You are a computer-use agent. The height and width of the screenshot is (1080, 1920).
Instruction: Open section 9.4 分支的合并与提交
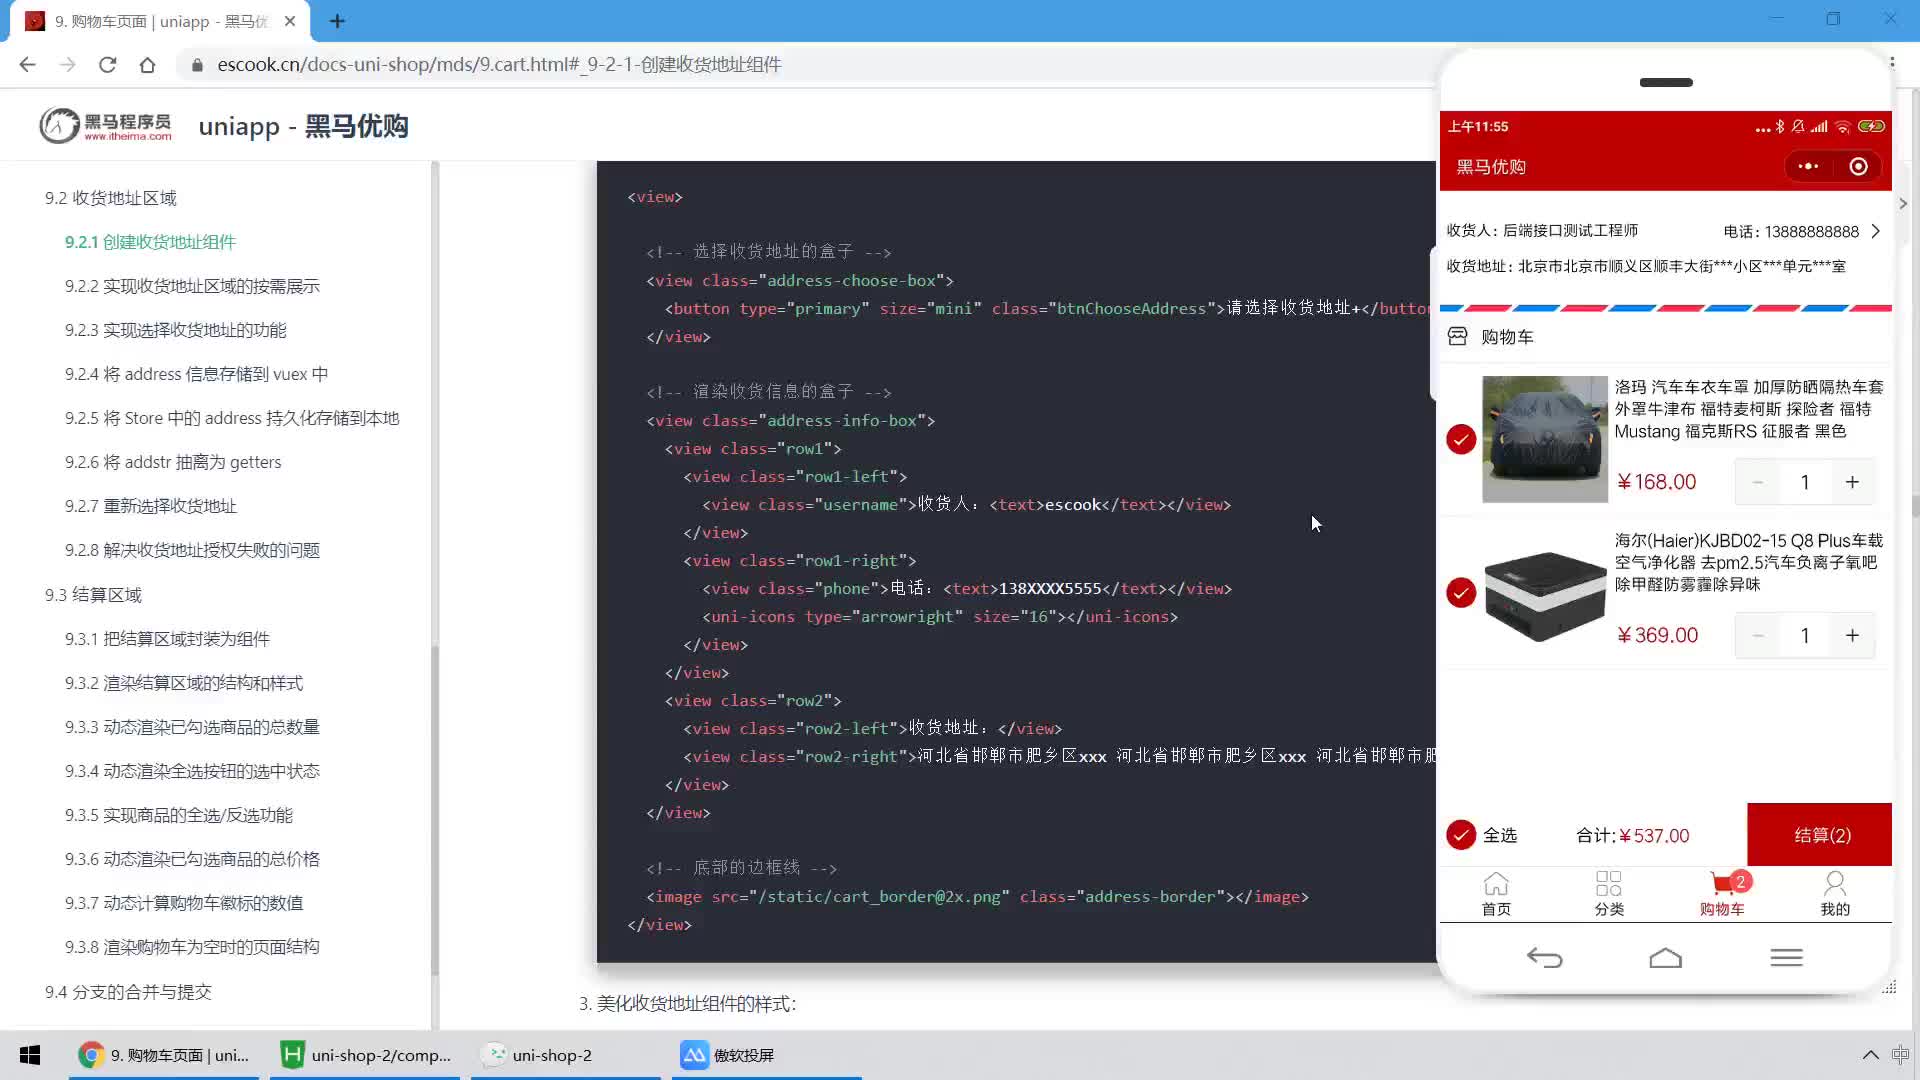128,992
